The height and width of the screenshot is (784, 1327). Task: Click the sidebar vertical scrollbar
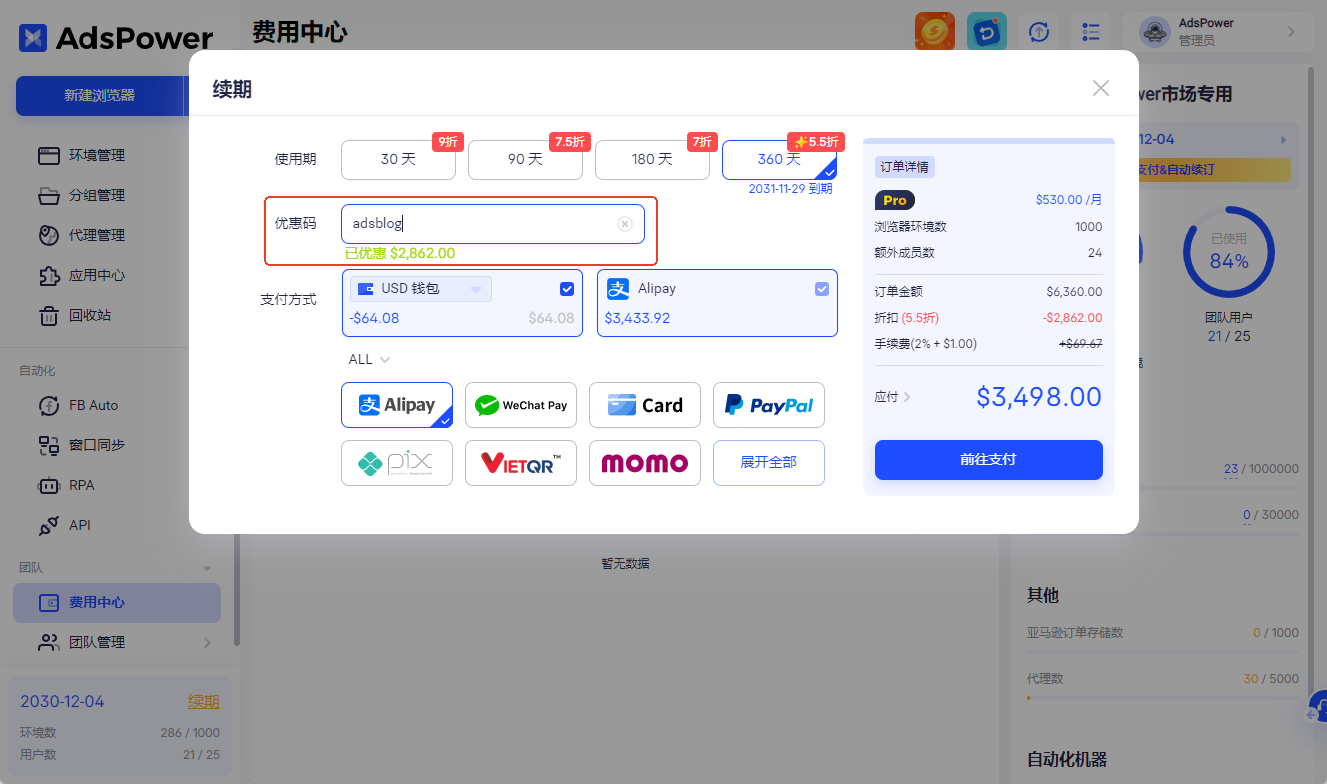click(x=236, y=590)
